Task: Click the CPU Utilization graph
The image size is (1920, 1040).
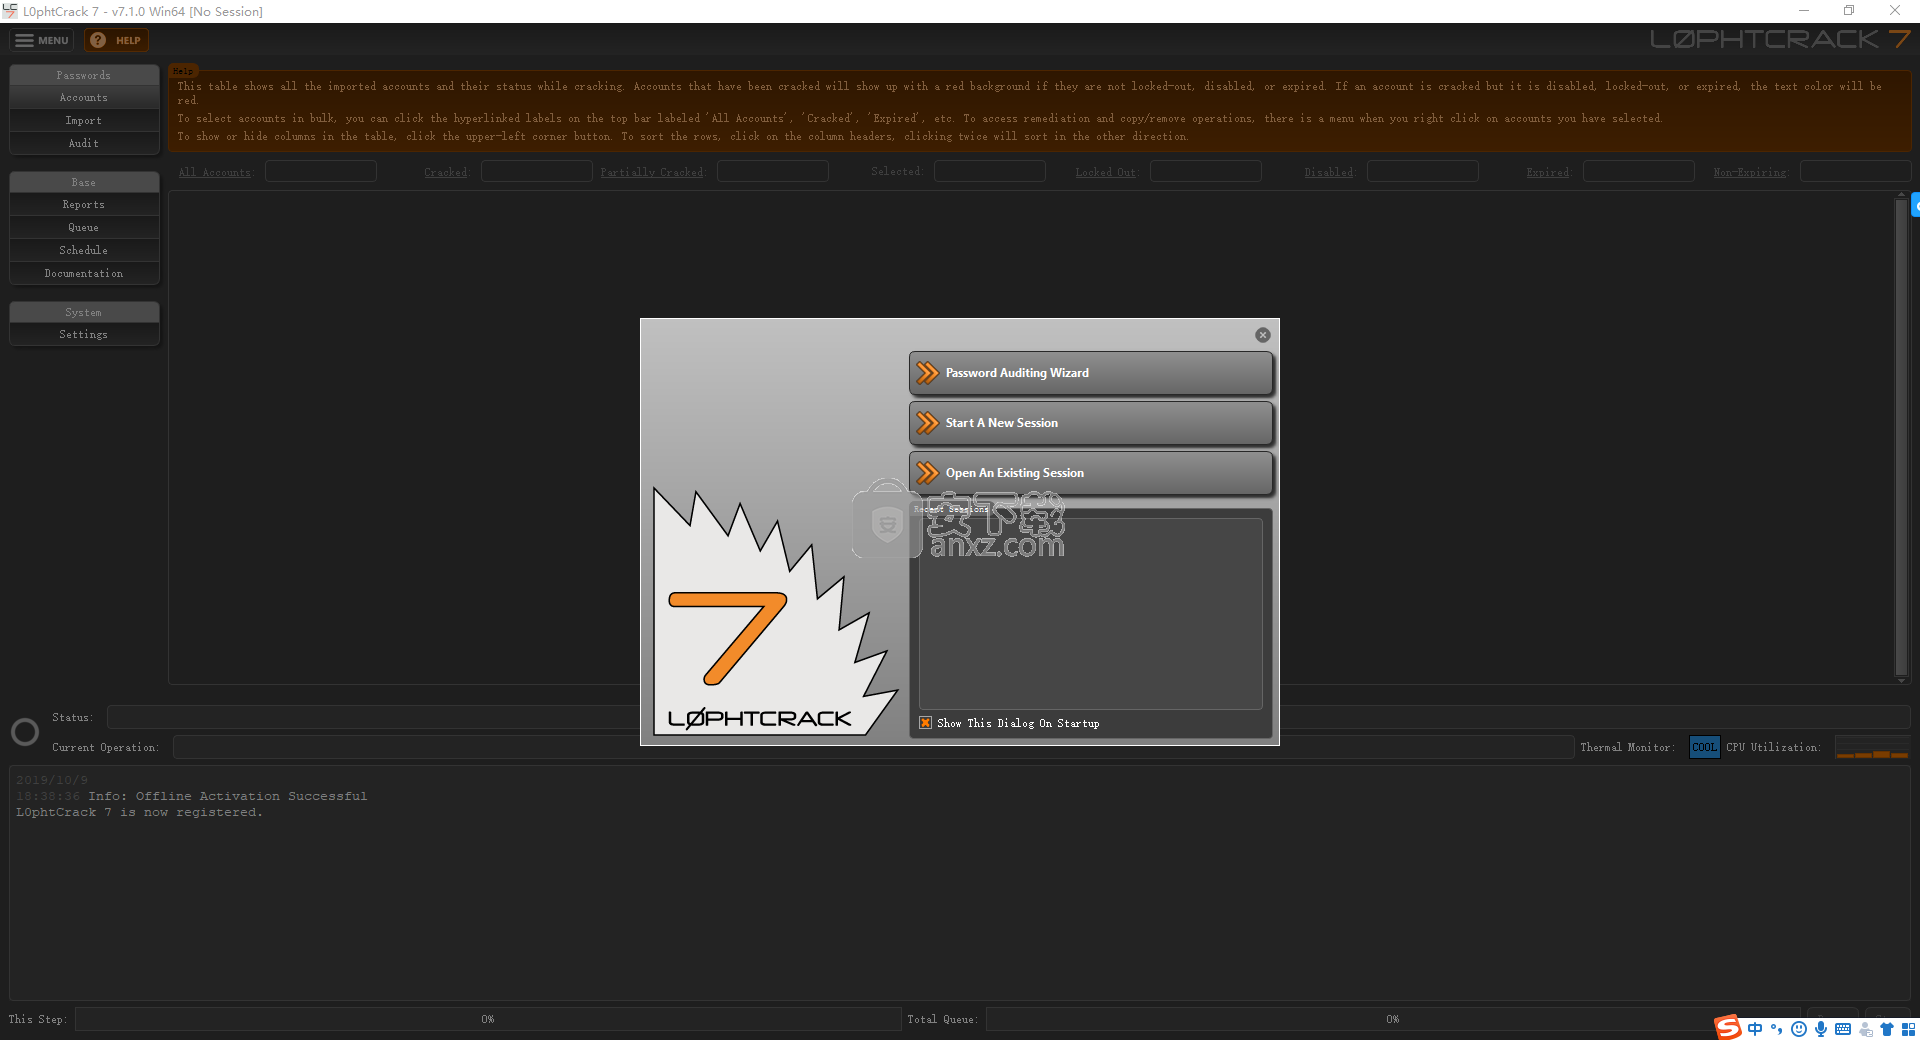Action: click(x=1873, y=747)
